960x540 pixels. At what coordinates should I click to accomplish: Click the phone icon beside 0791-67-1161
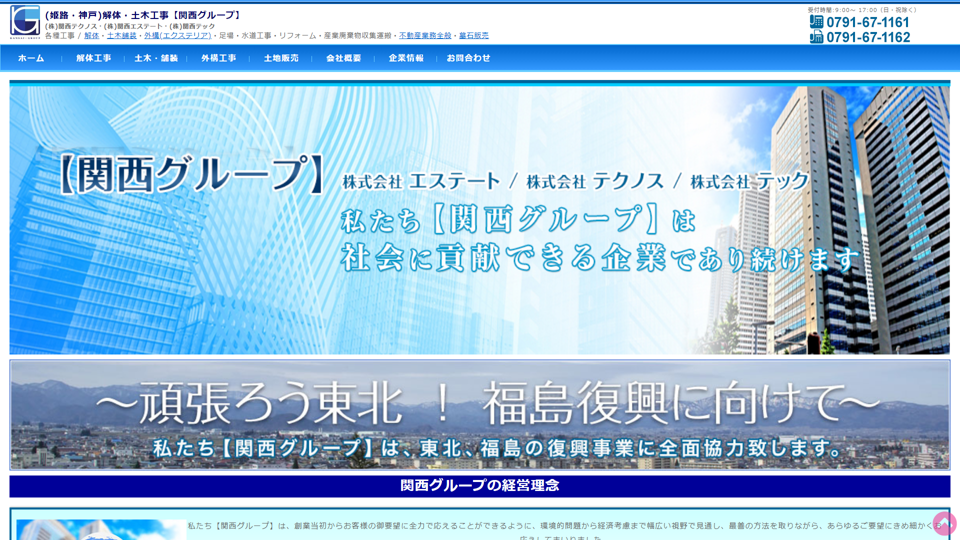pos(816,22)
